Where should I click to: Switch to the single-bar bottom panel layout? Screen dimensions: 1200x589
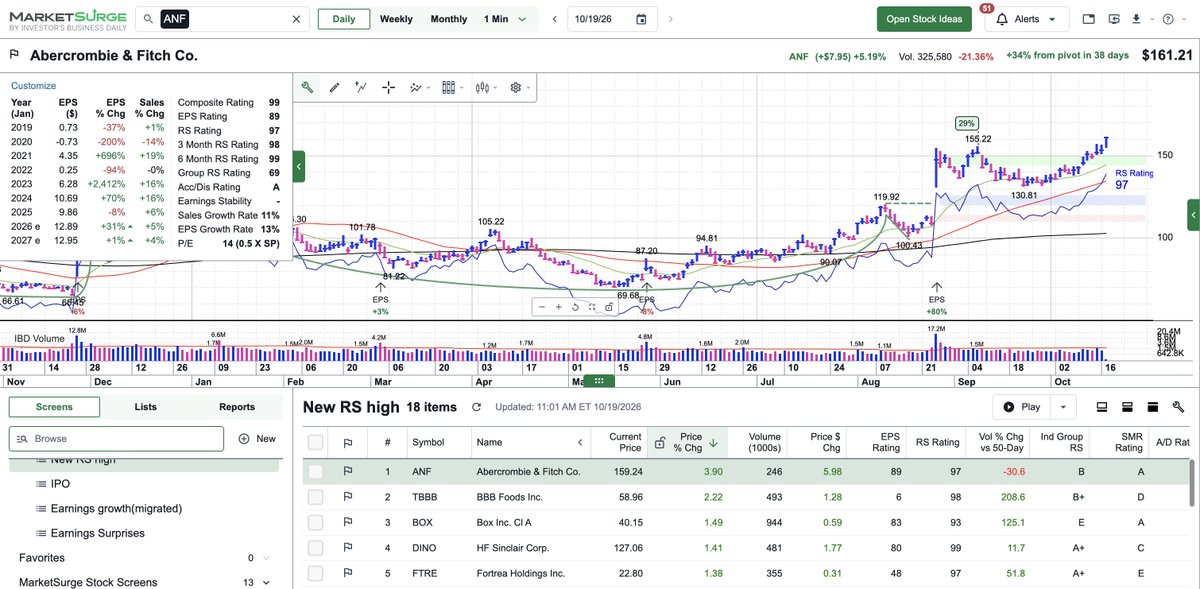tap(1102, 407)
